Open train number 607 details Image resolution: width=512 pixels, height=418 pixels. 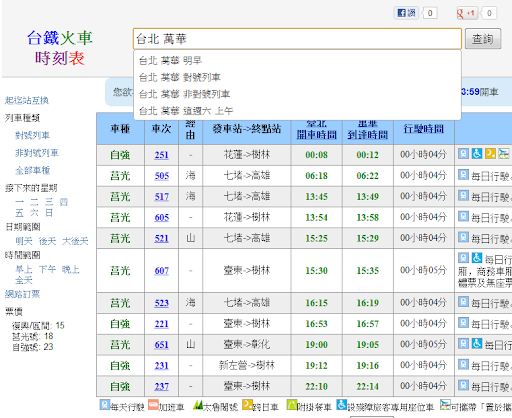click(x=161, y=270)
